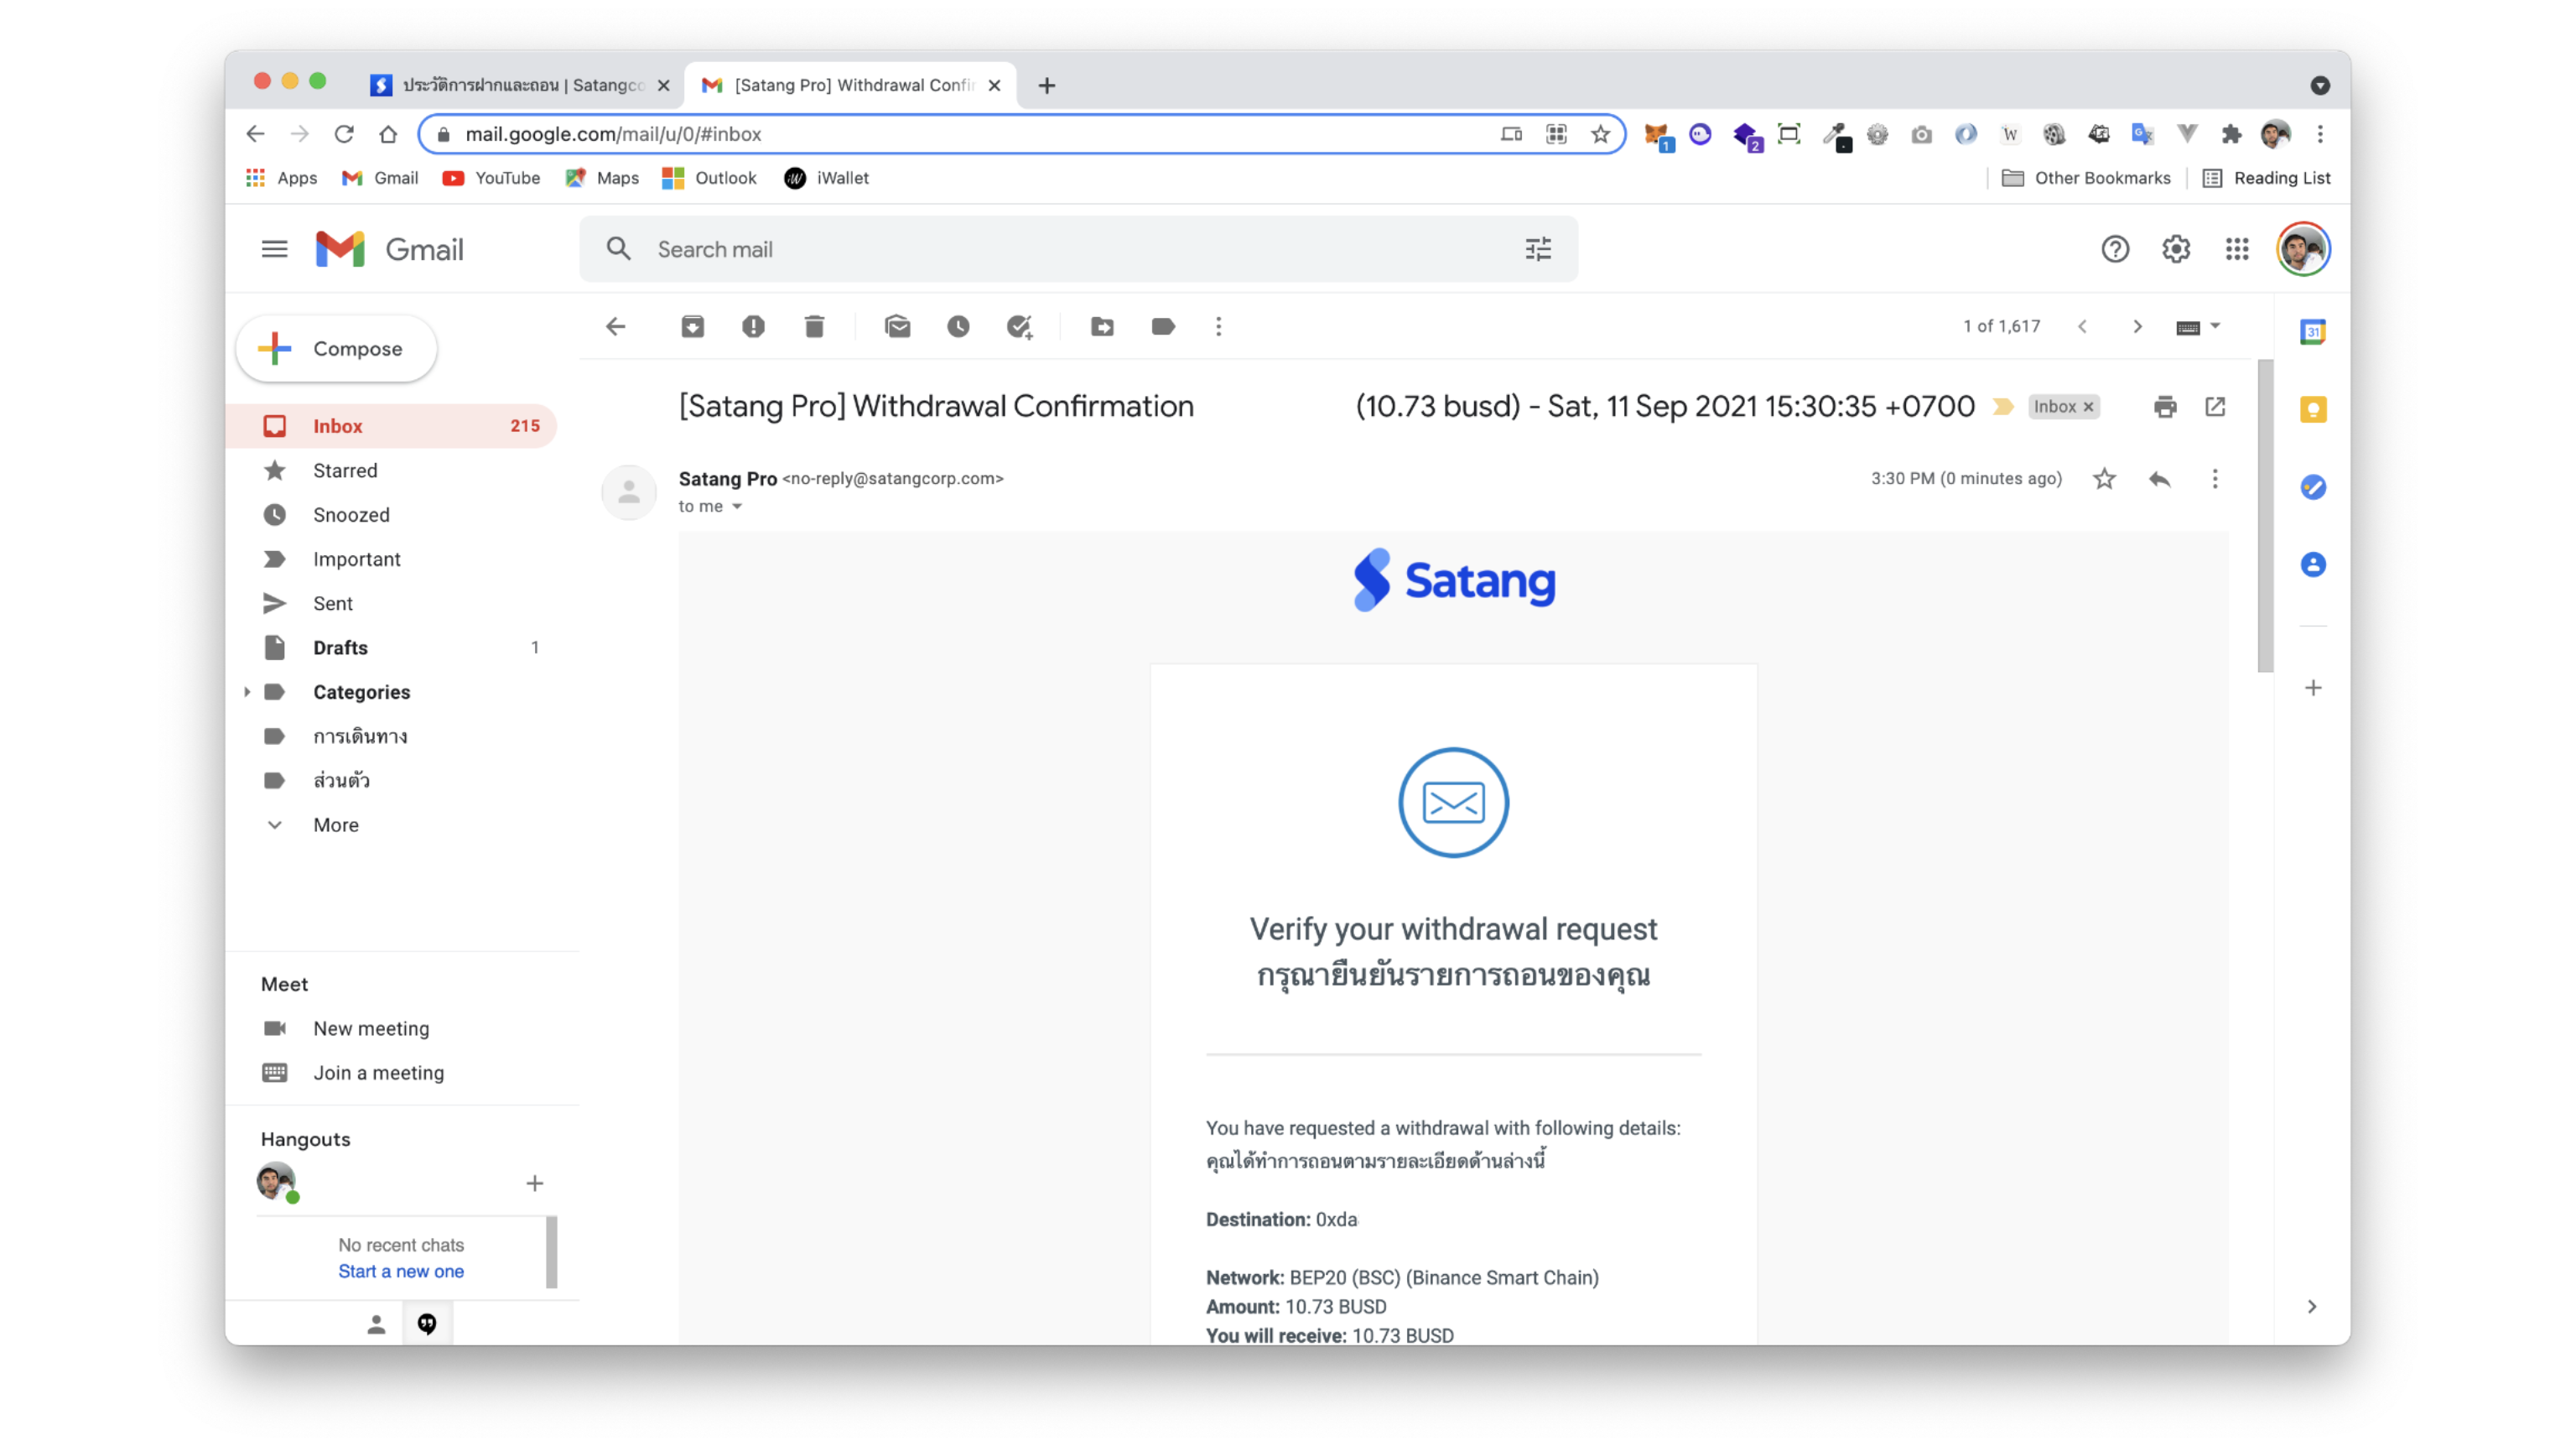Click the email body scrollbar

[x=2265, y=515]
